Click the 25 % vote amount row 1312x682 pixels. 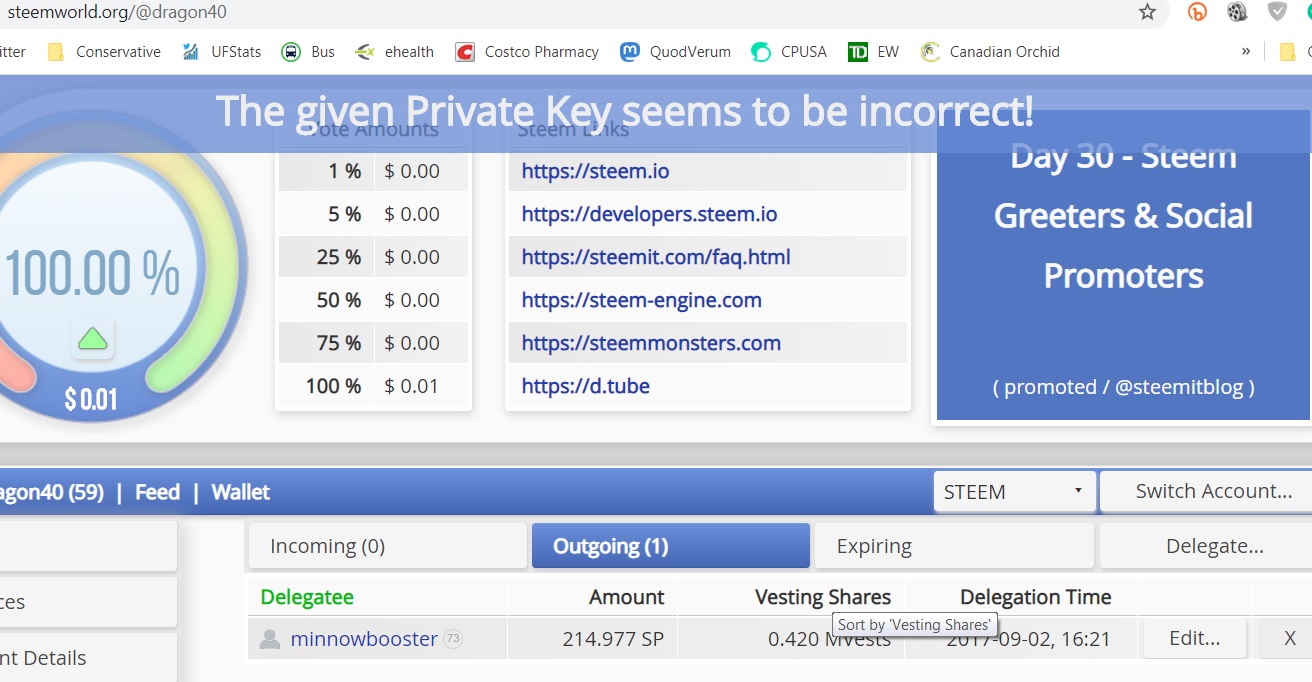[x=373, y=257]
